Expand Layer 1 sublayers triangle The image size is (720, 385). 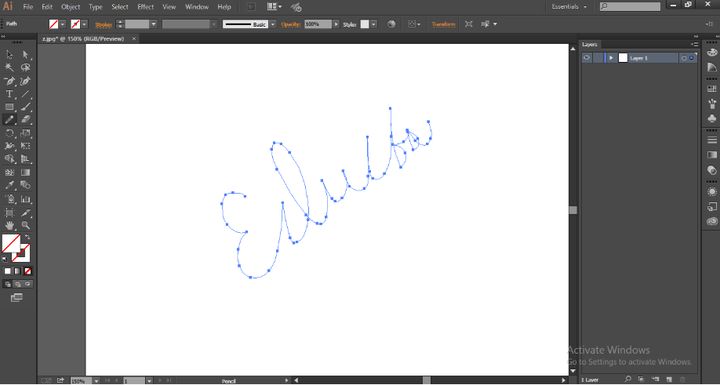(611, 58)
